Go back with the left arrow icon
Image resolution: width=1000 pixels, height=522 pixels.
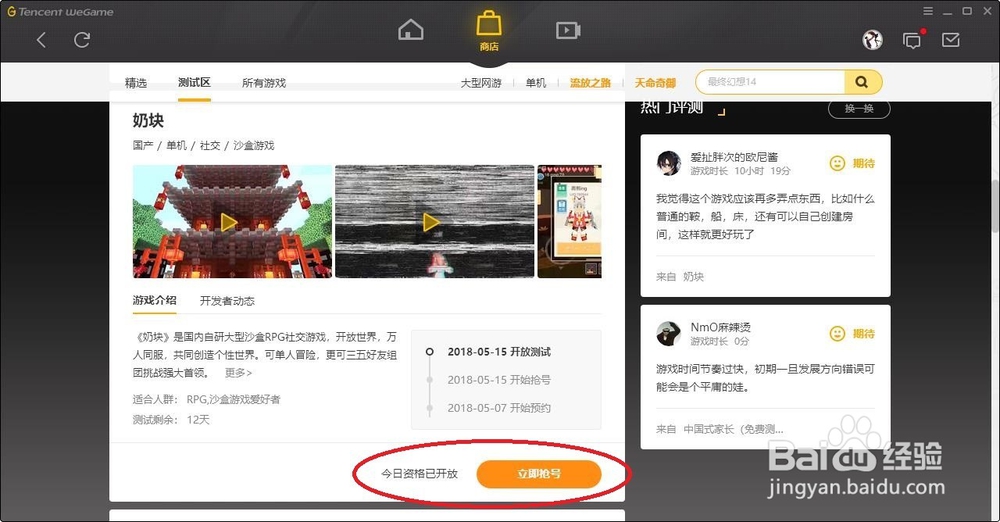[41, 40]
